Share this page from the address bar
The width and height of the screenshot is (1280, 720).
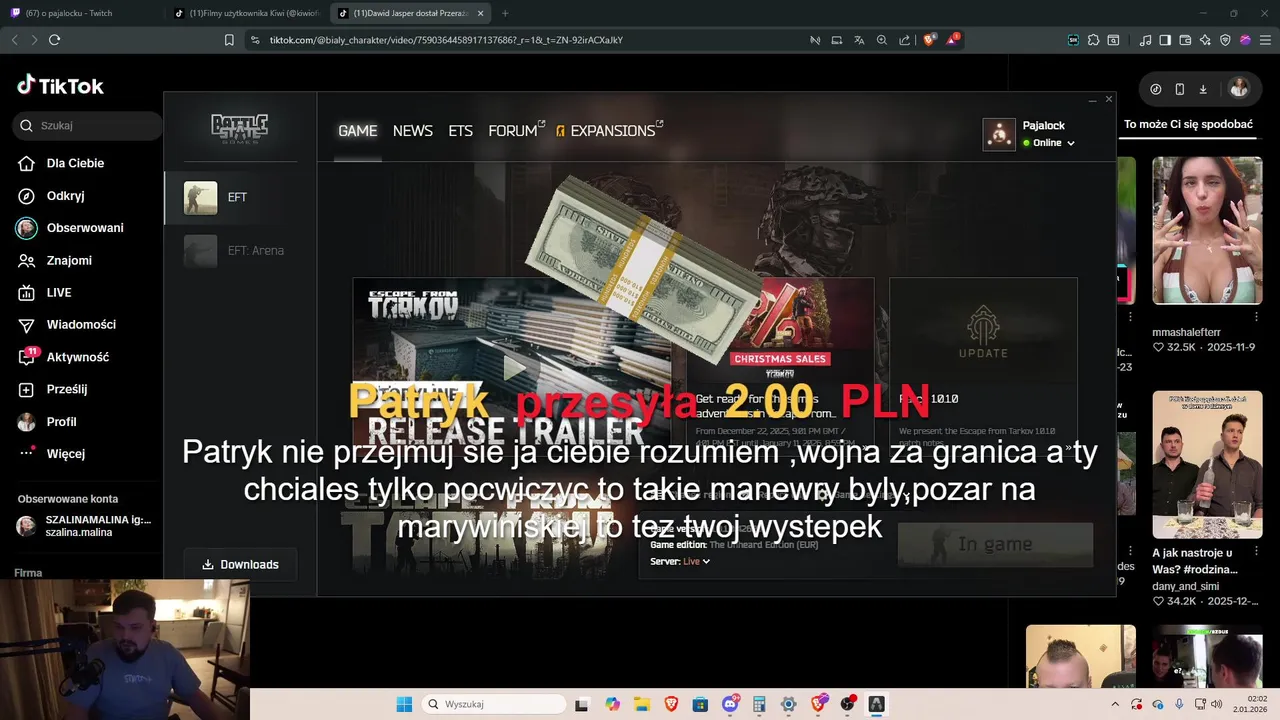pos(905,40)
